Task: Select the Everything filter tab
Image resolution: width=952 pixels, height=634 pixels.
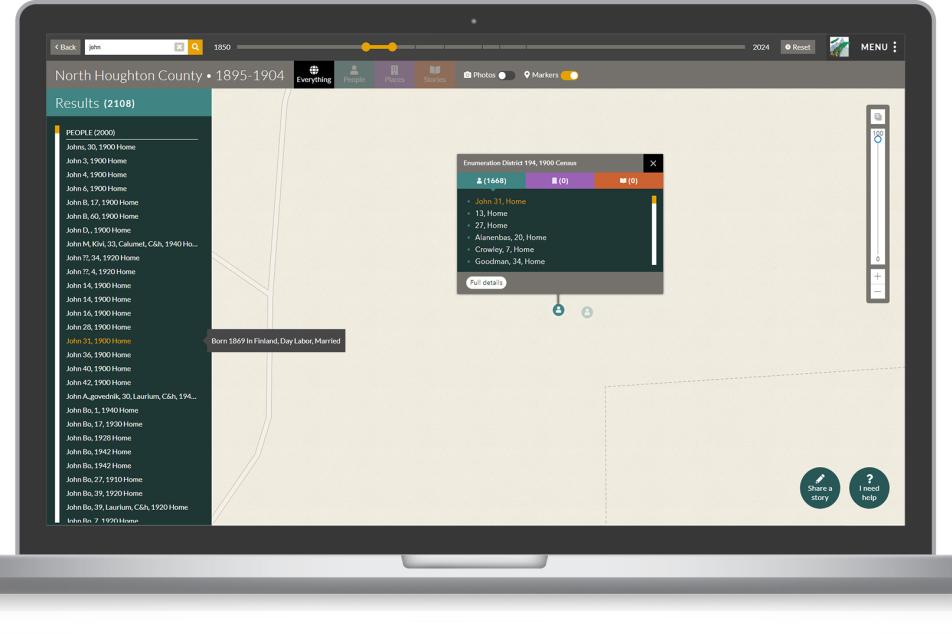Action: click(314, 75)
